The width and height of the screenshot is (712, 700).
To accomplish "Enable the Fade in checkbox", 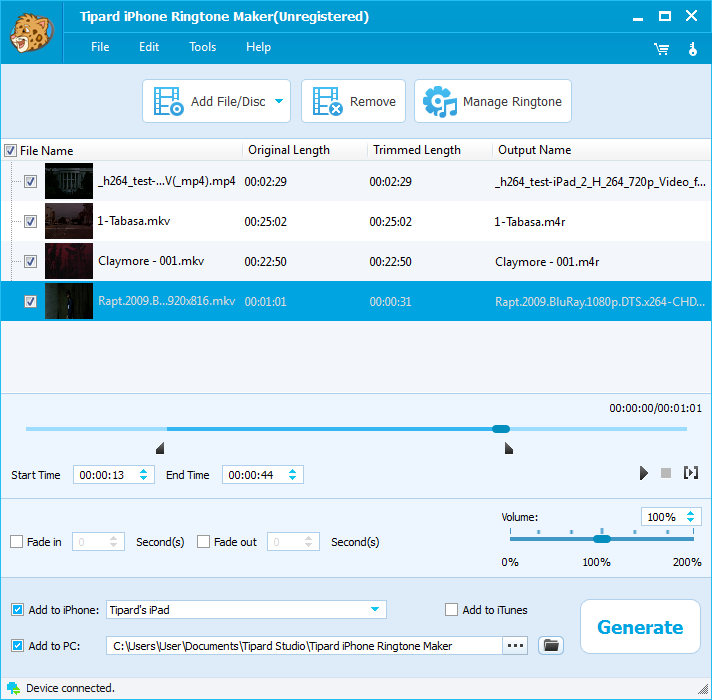I will tap(16, 542).
